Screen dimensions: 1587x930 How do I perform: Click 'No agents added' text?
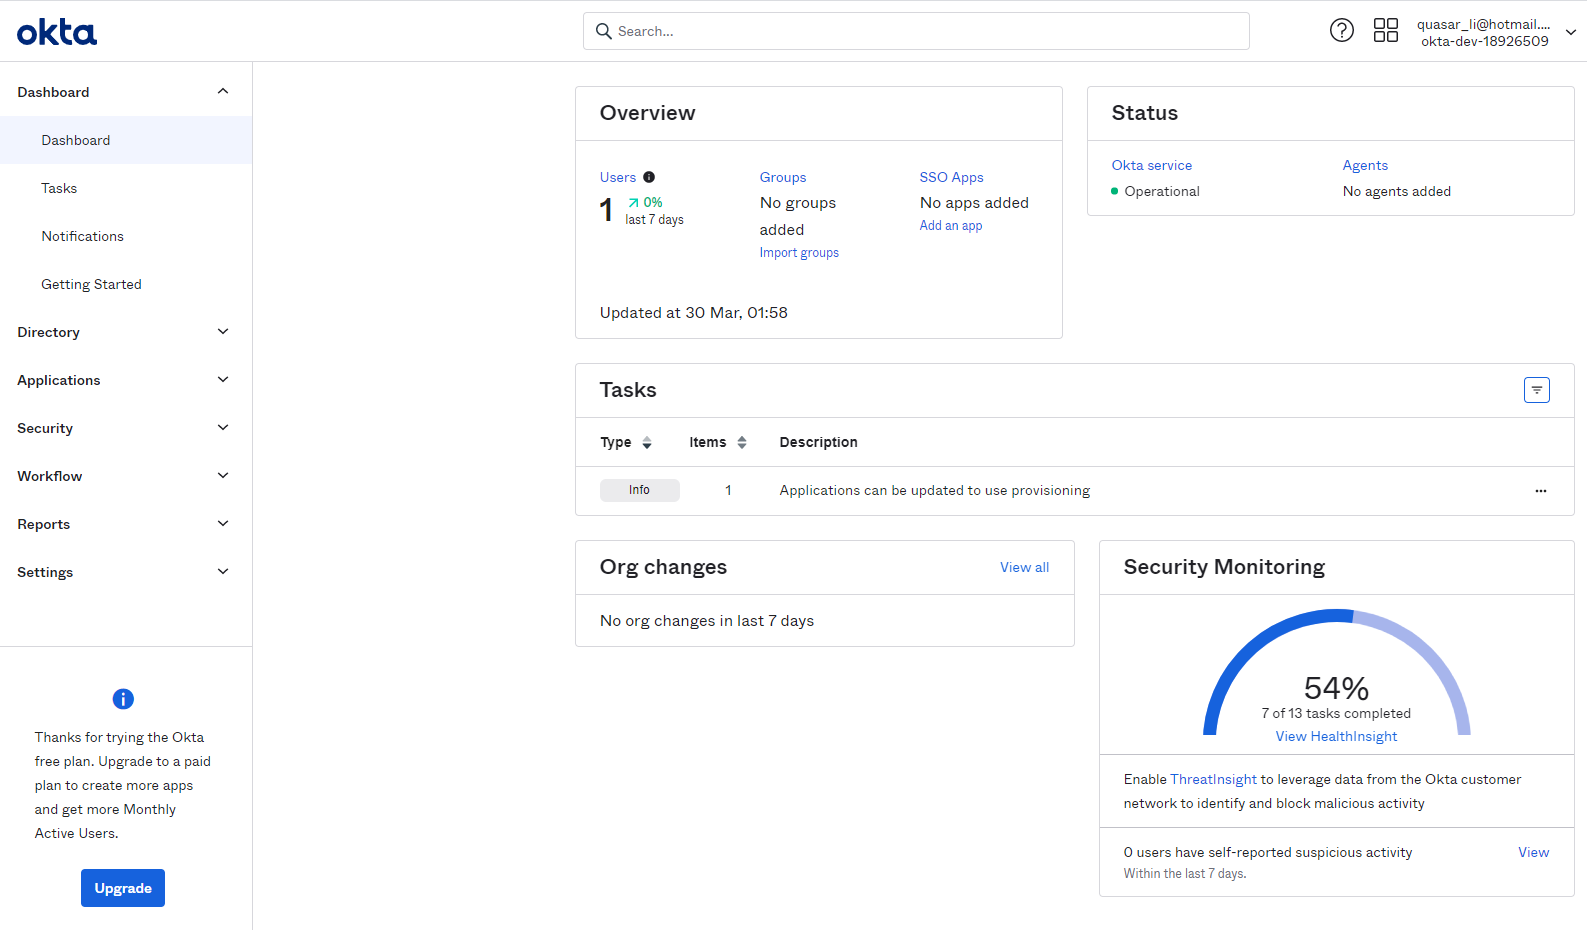(1397, 191)
